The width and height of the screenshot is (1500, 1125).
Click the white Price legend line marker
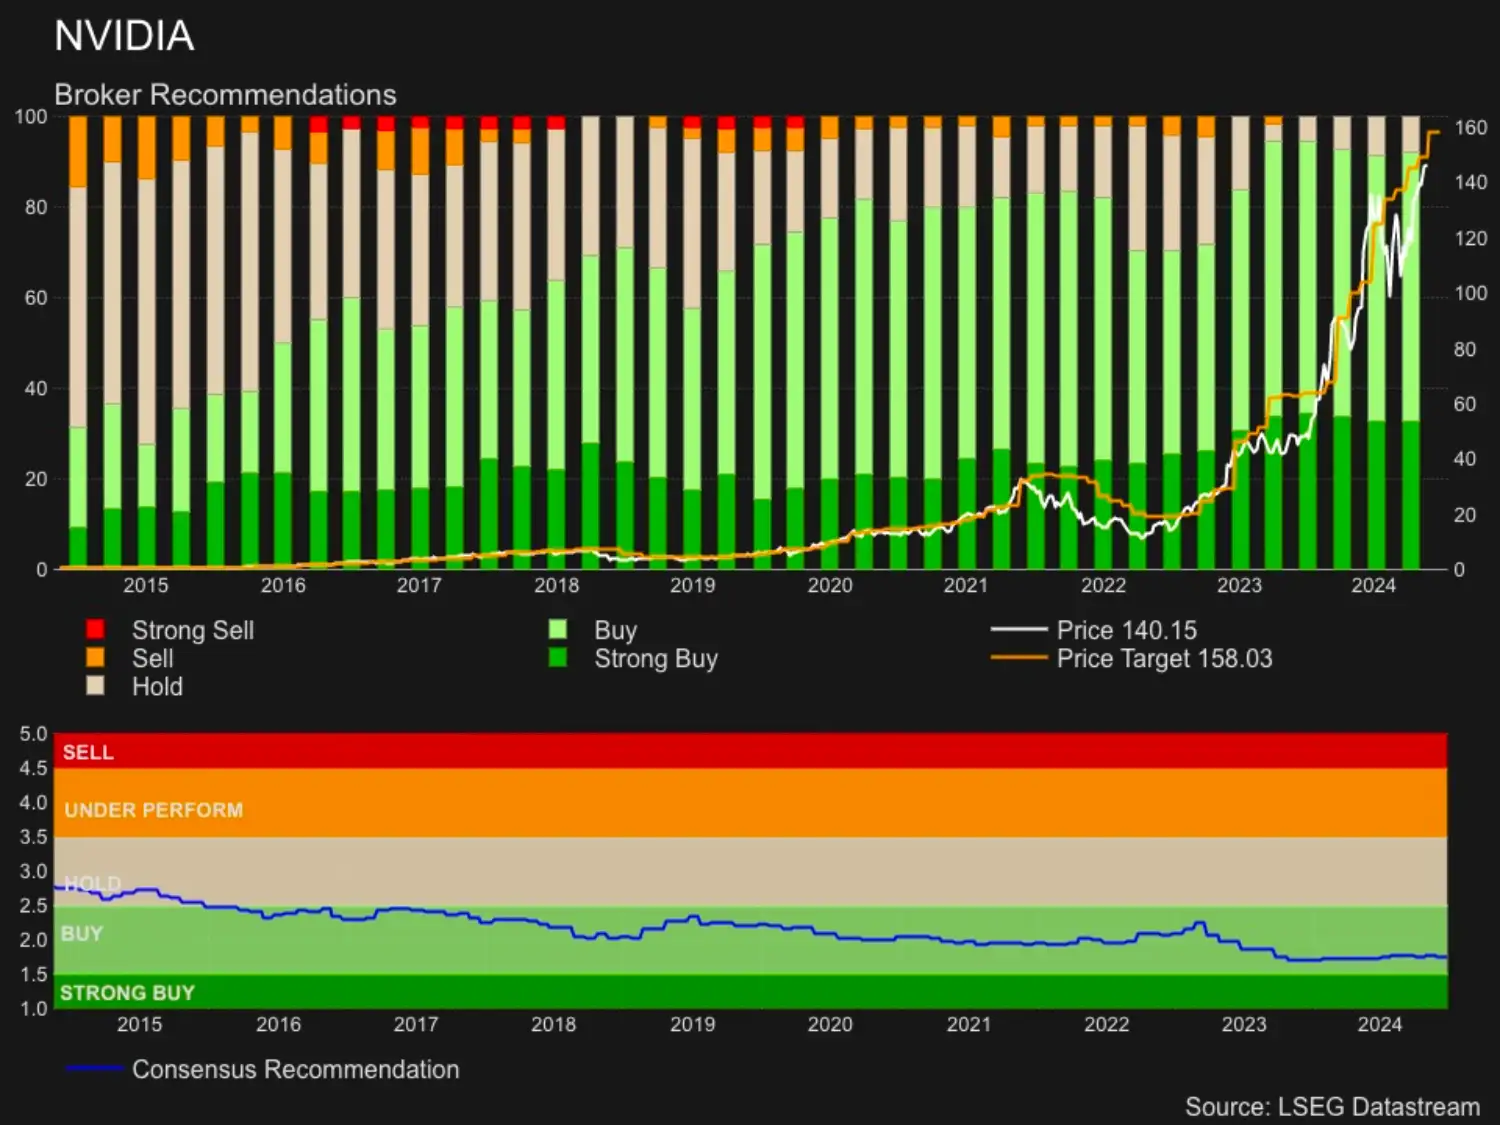[1018, 630]
